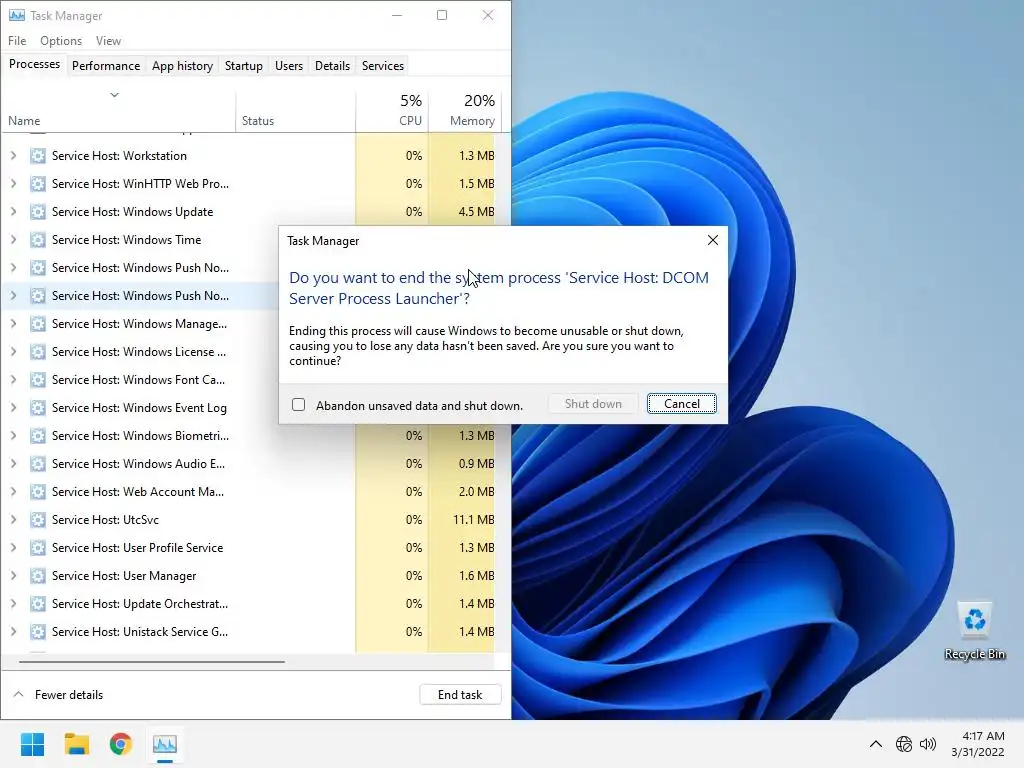Expand Service Host: Windows Manage... row
This screenshot has height=768, width=1024.
click(14, 323)
